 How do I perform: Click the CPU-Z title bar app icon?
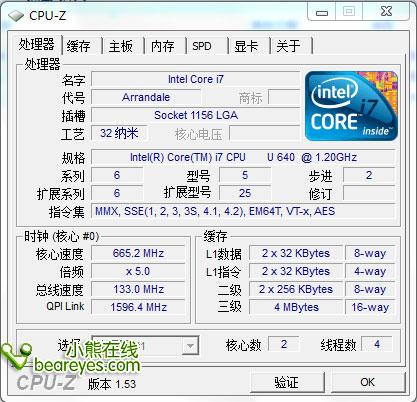coord(16,16)
